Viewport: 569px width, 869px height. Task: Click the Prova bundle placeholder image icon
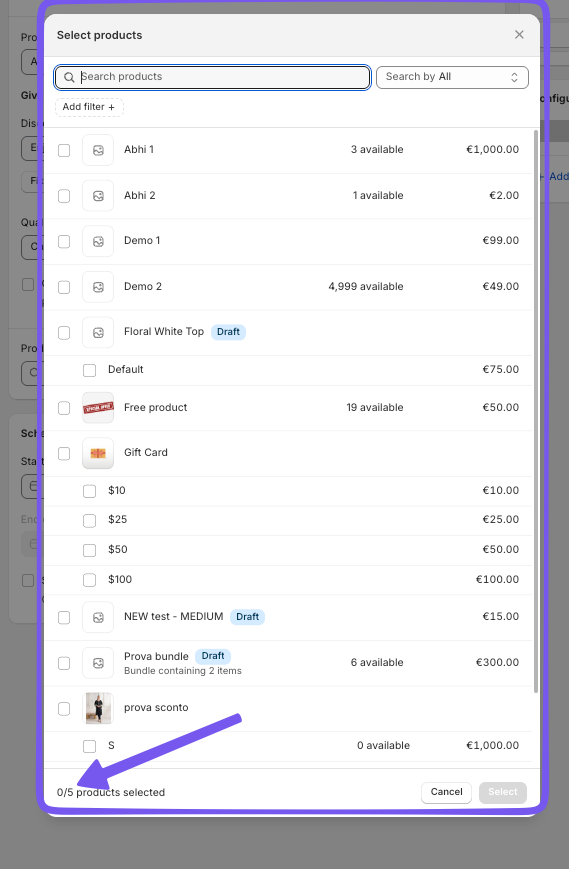click(x=98, y=663)
